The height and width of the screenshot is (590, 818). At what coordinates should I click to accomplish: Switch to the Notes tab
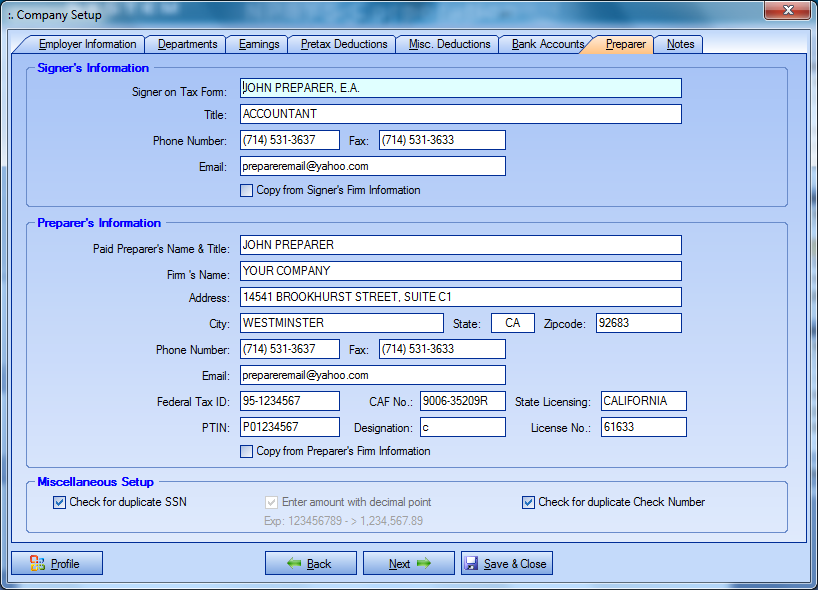pos(680,44)
